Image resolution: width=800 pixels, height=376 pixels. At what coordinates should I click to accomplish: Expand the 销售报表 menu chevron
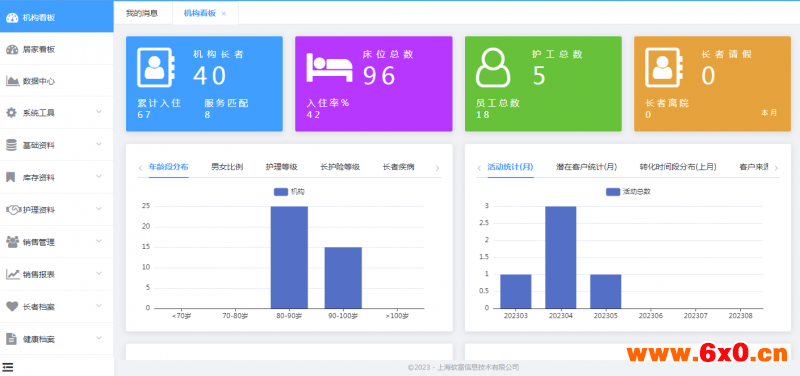coord(99,273)
